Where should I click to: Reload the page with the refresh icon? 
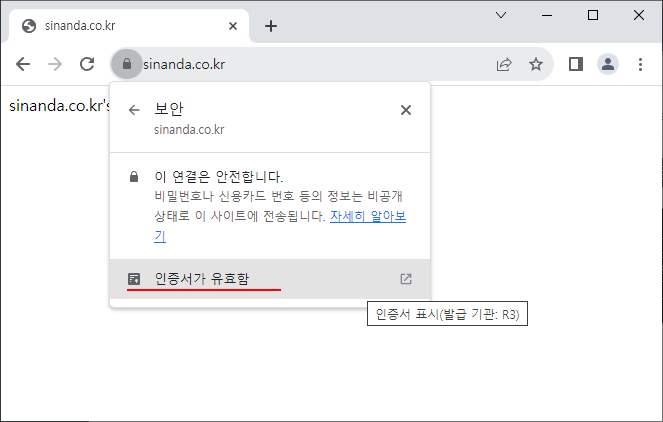click(x=87, y=64)
